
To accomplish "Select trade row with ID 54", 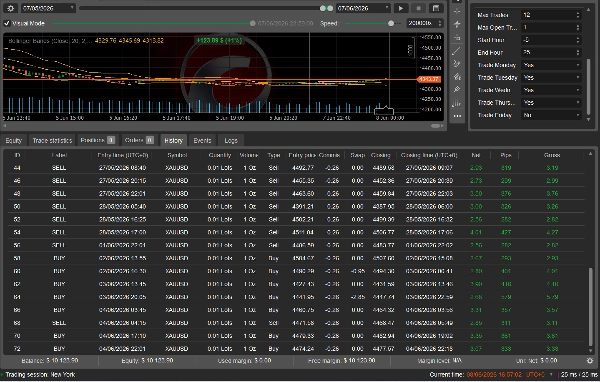I will [x=296, y=232].
